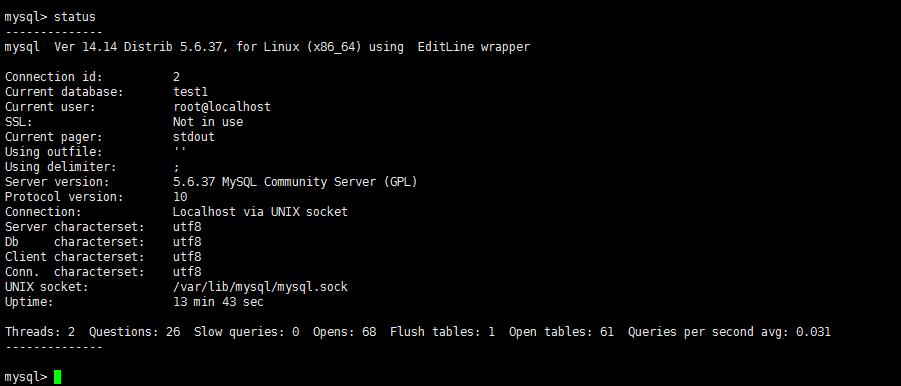The image size is (901, 386).
Task: Click the 'status' command text
Action: [x=75, y=17]
